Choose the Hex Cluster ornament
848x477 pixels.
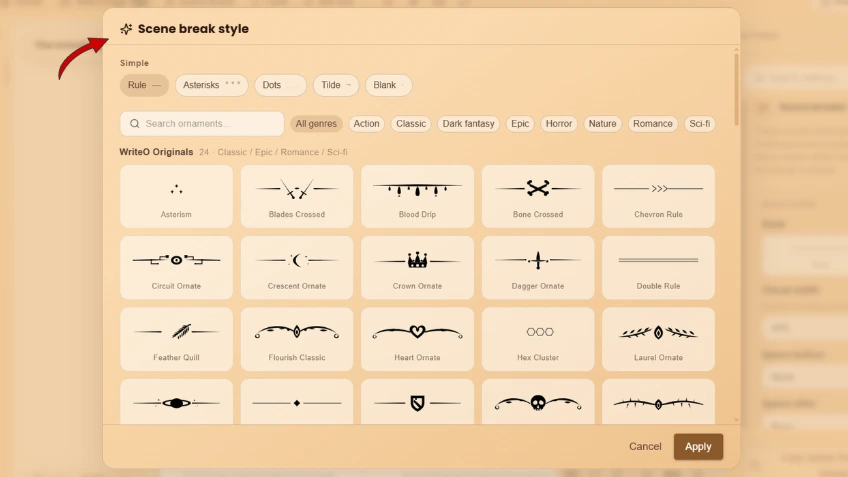[x=538, y=339]
